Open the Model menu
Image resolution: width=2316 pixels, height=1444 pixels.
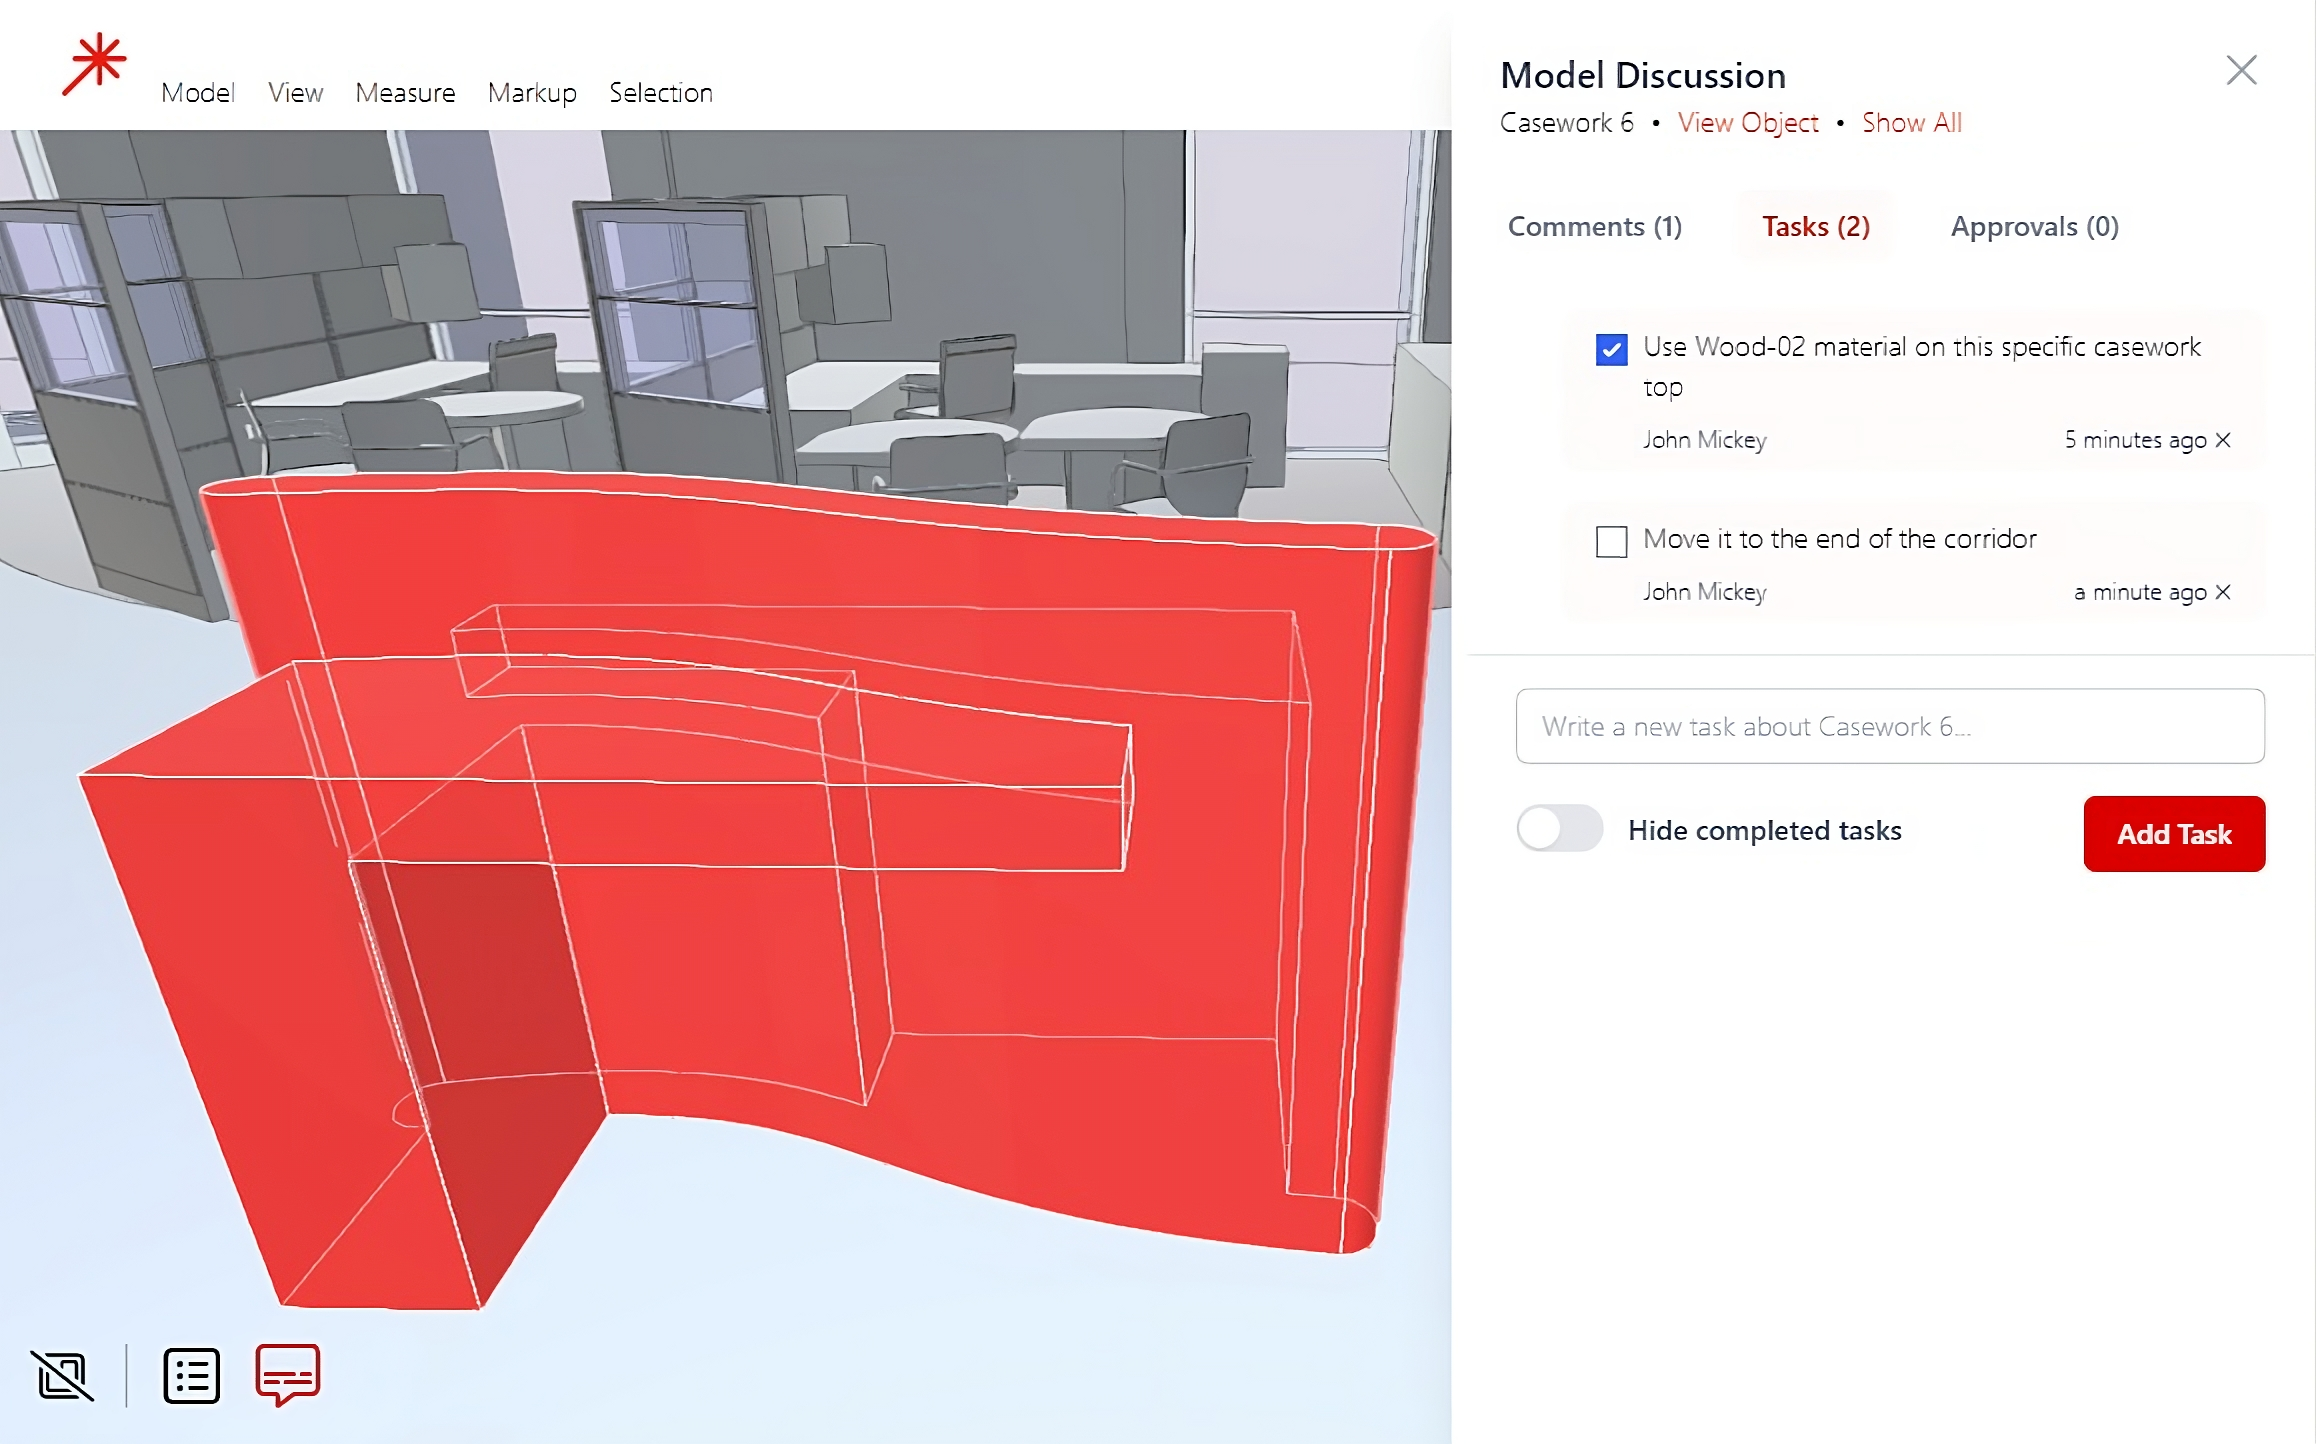197,93
